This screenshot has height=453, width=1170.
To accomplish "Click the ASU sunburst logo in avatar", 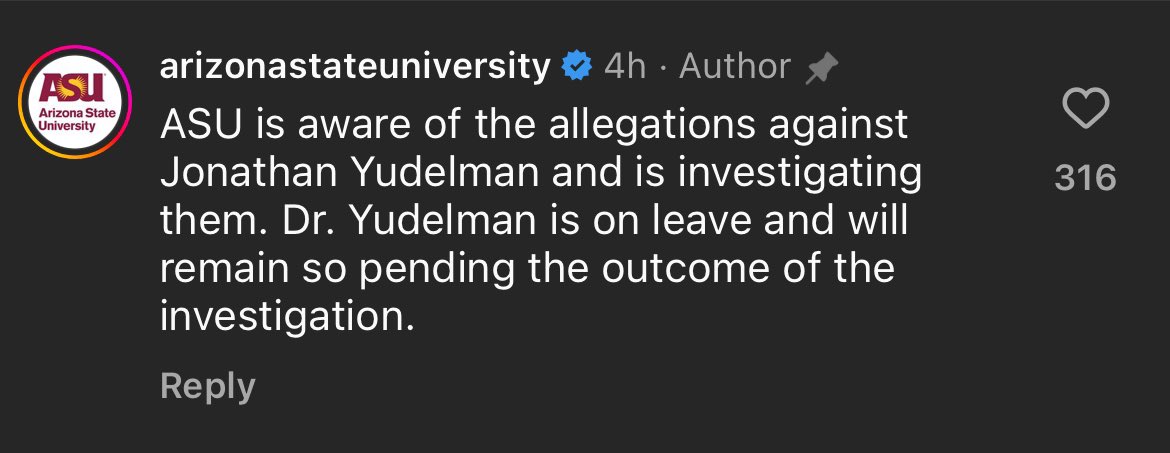I will [72, 88].
